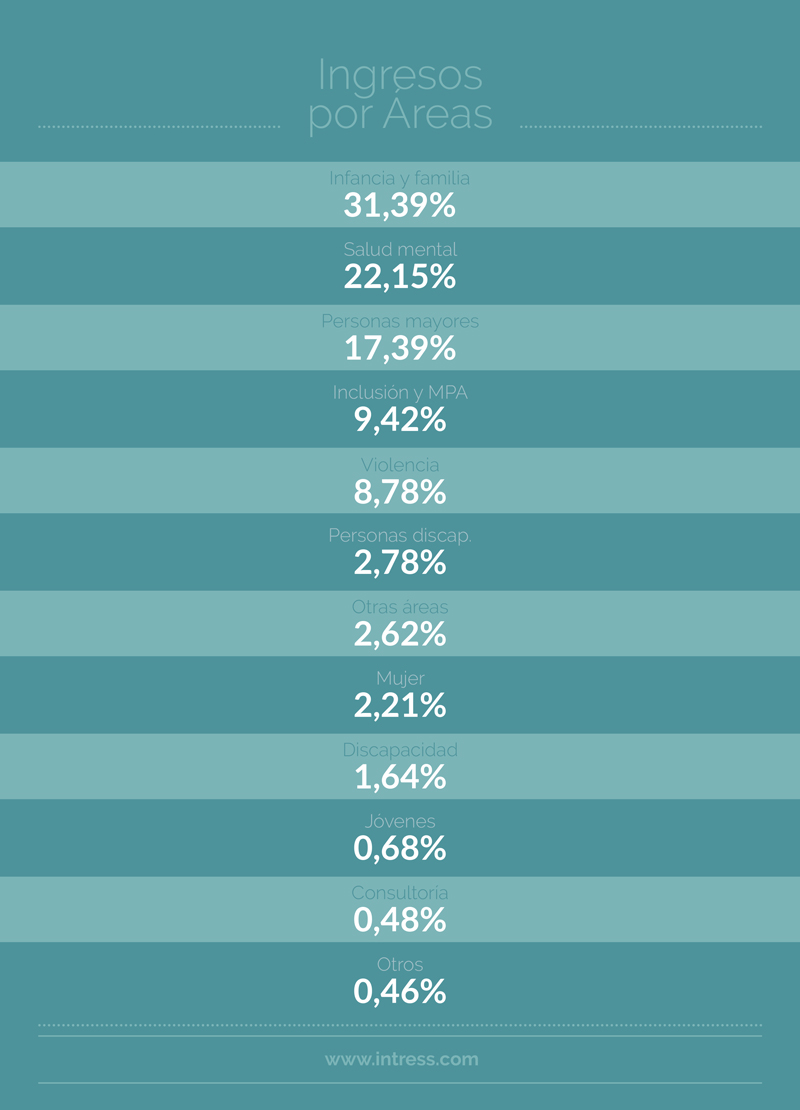Click the Personas discap. label
800x1110 pixels.
click(x=400, y=535)
